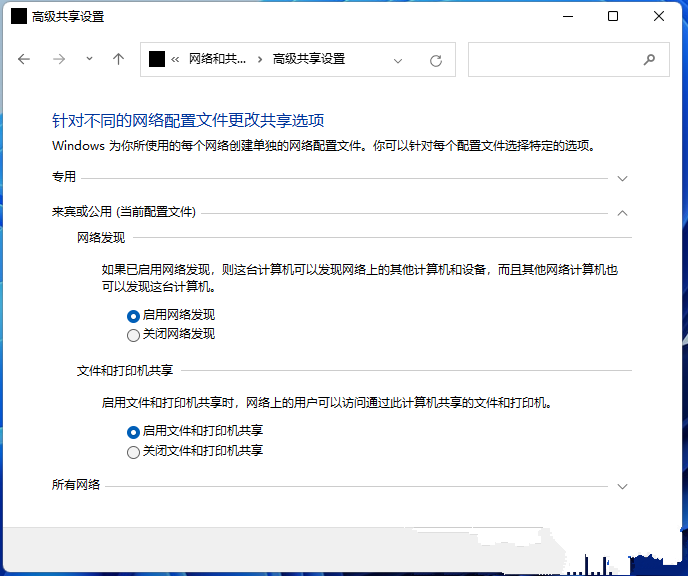Open 网络和共... breadcrumb
688x576 pixels.
point(217,59)
